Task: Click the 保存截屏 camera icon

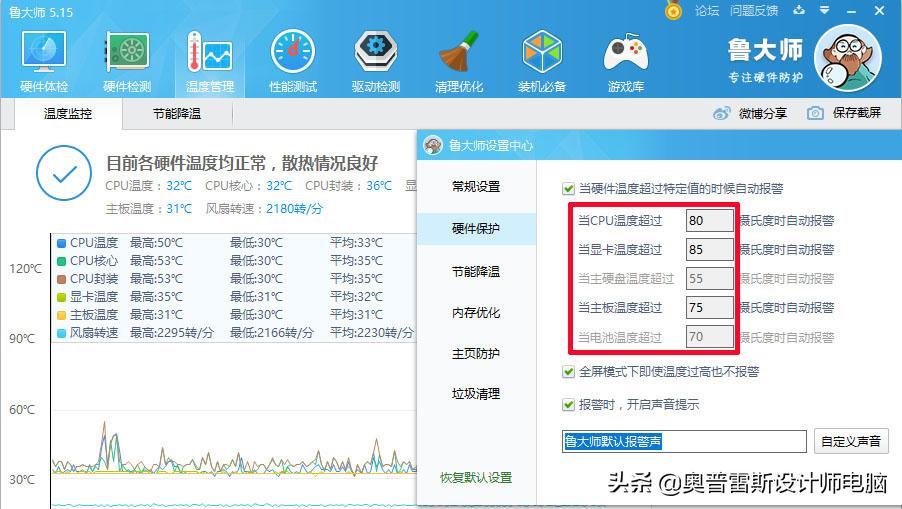Action: (815, 113)
